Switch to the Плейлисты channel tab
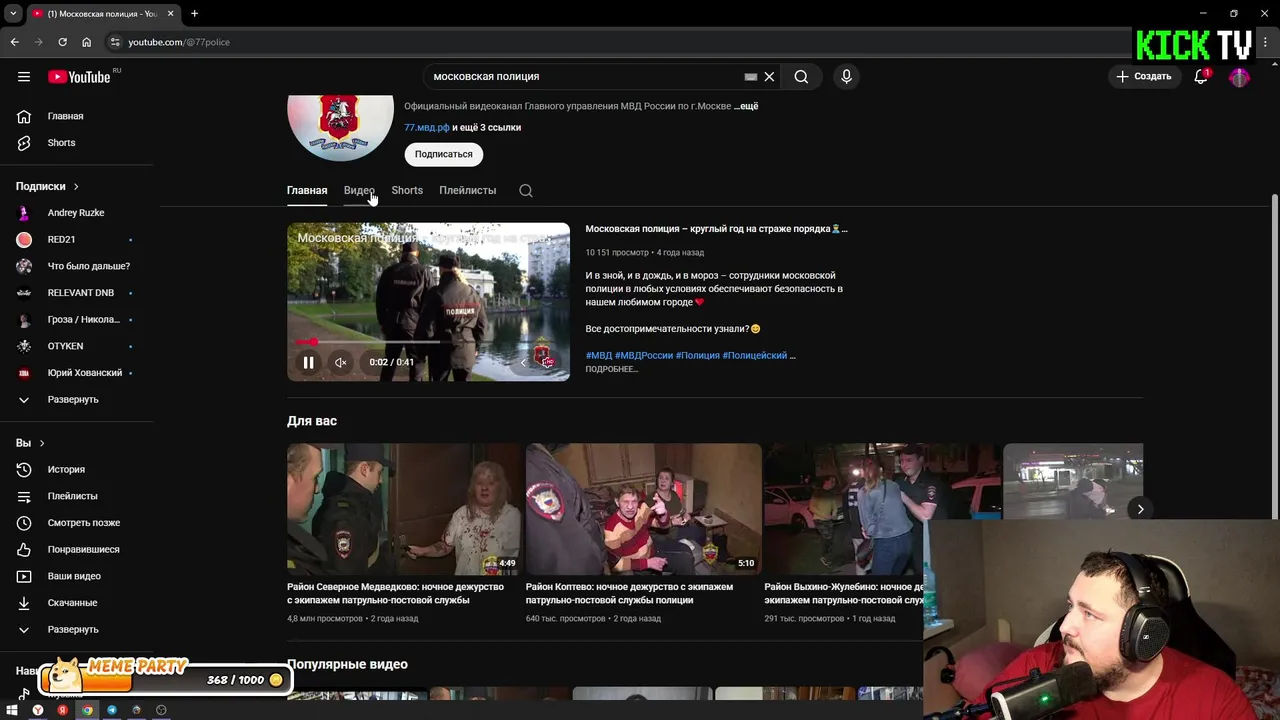This screenshot has height=720, width=1280. (467, 191)
